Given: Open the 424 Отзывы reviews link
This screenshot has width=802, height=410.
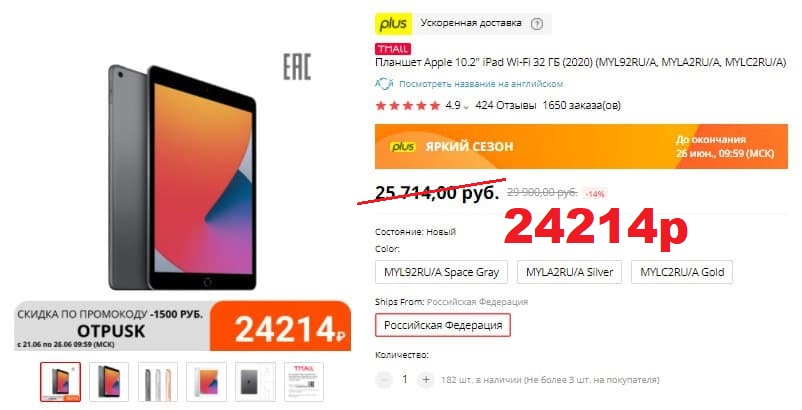Looking at the screenshot, I should coord(506,105).
